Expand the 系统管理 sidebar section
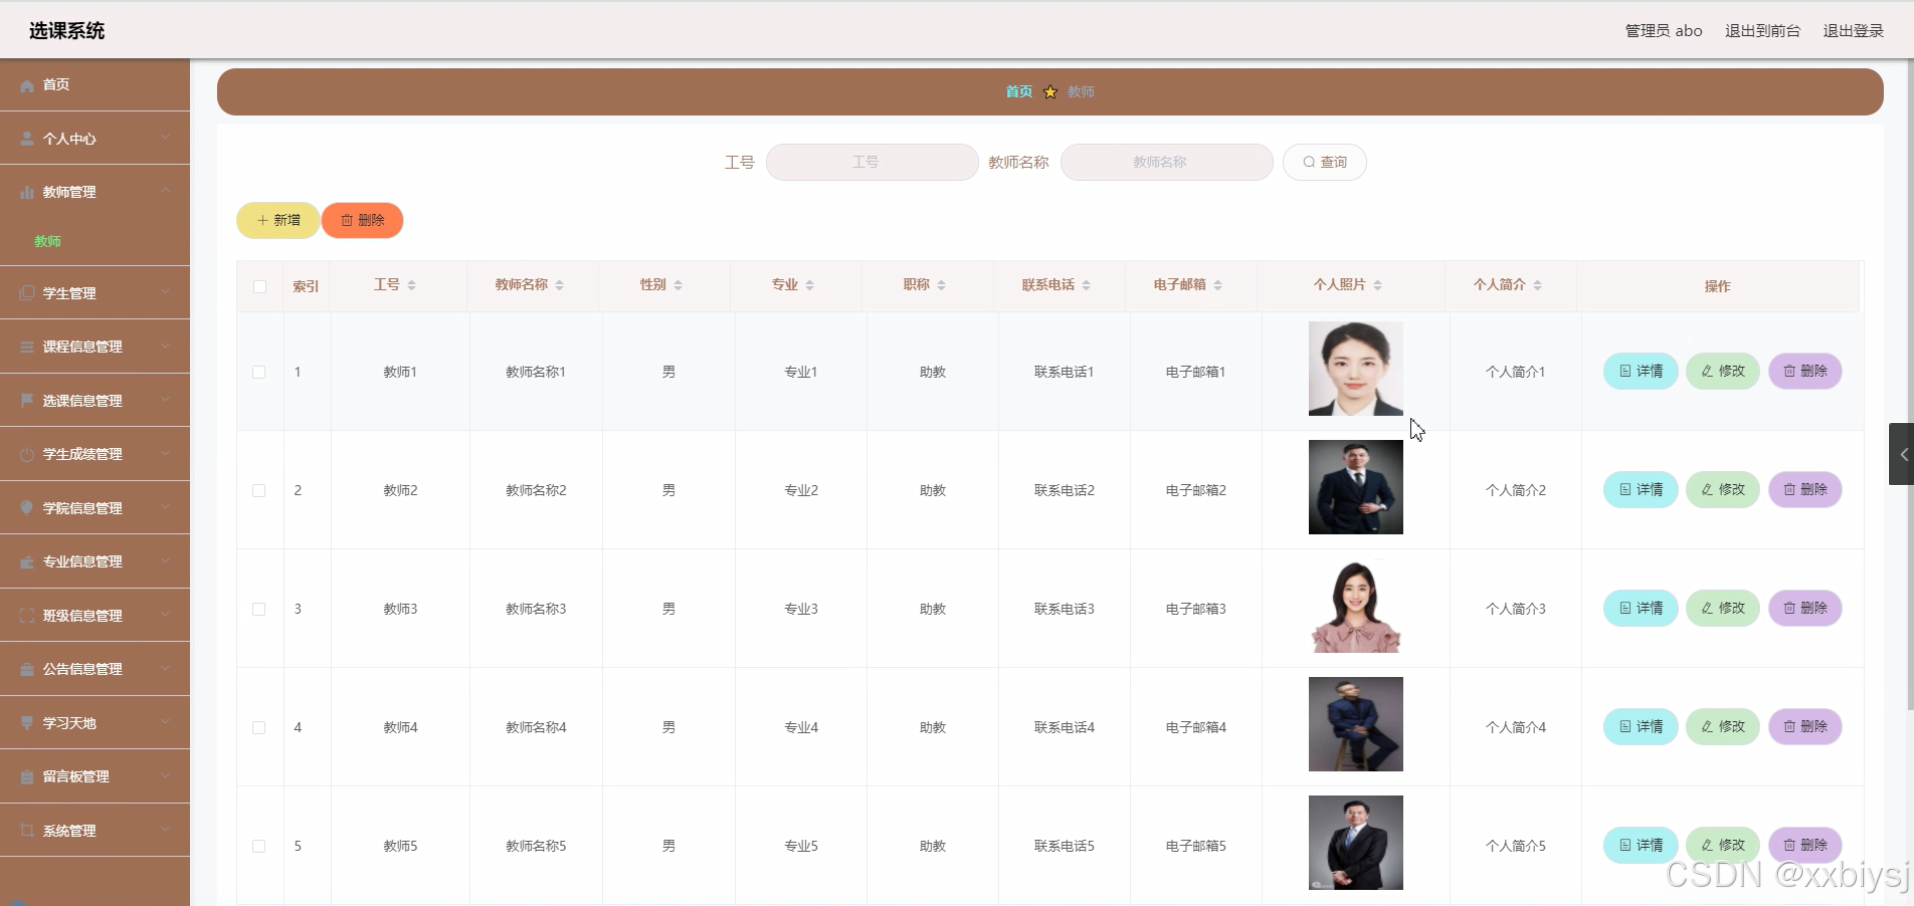Viewport: 1914px width, 906px height. coord(95,830)
